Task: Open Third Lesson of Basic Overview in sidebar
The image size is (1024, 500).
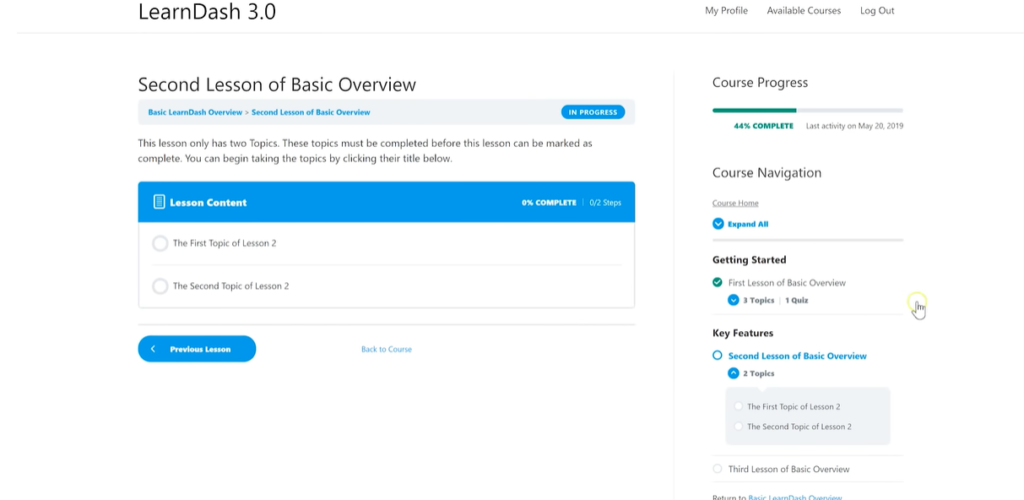Action: [x=789, y=469]
